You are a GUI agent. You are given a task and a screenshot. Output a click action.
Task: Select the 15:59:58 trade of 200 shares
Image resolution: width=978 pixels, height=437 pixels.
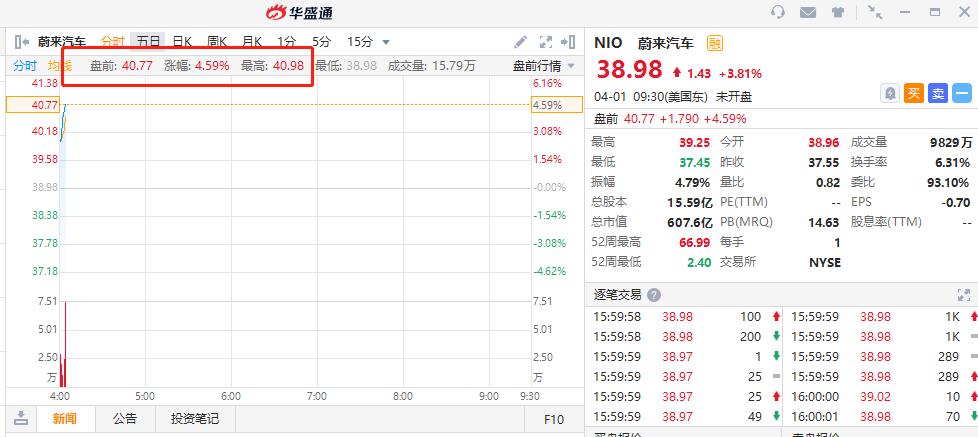pyautogui.click(x=684, y=337)
